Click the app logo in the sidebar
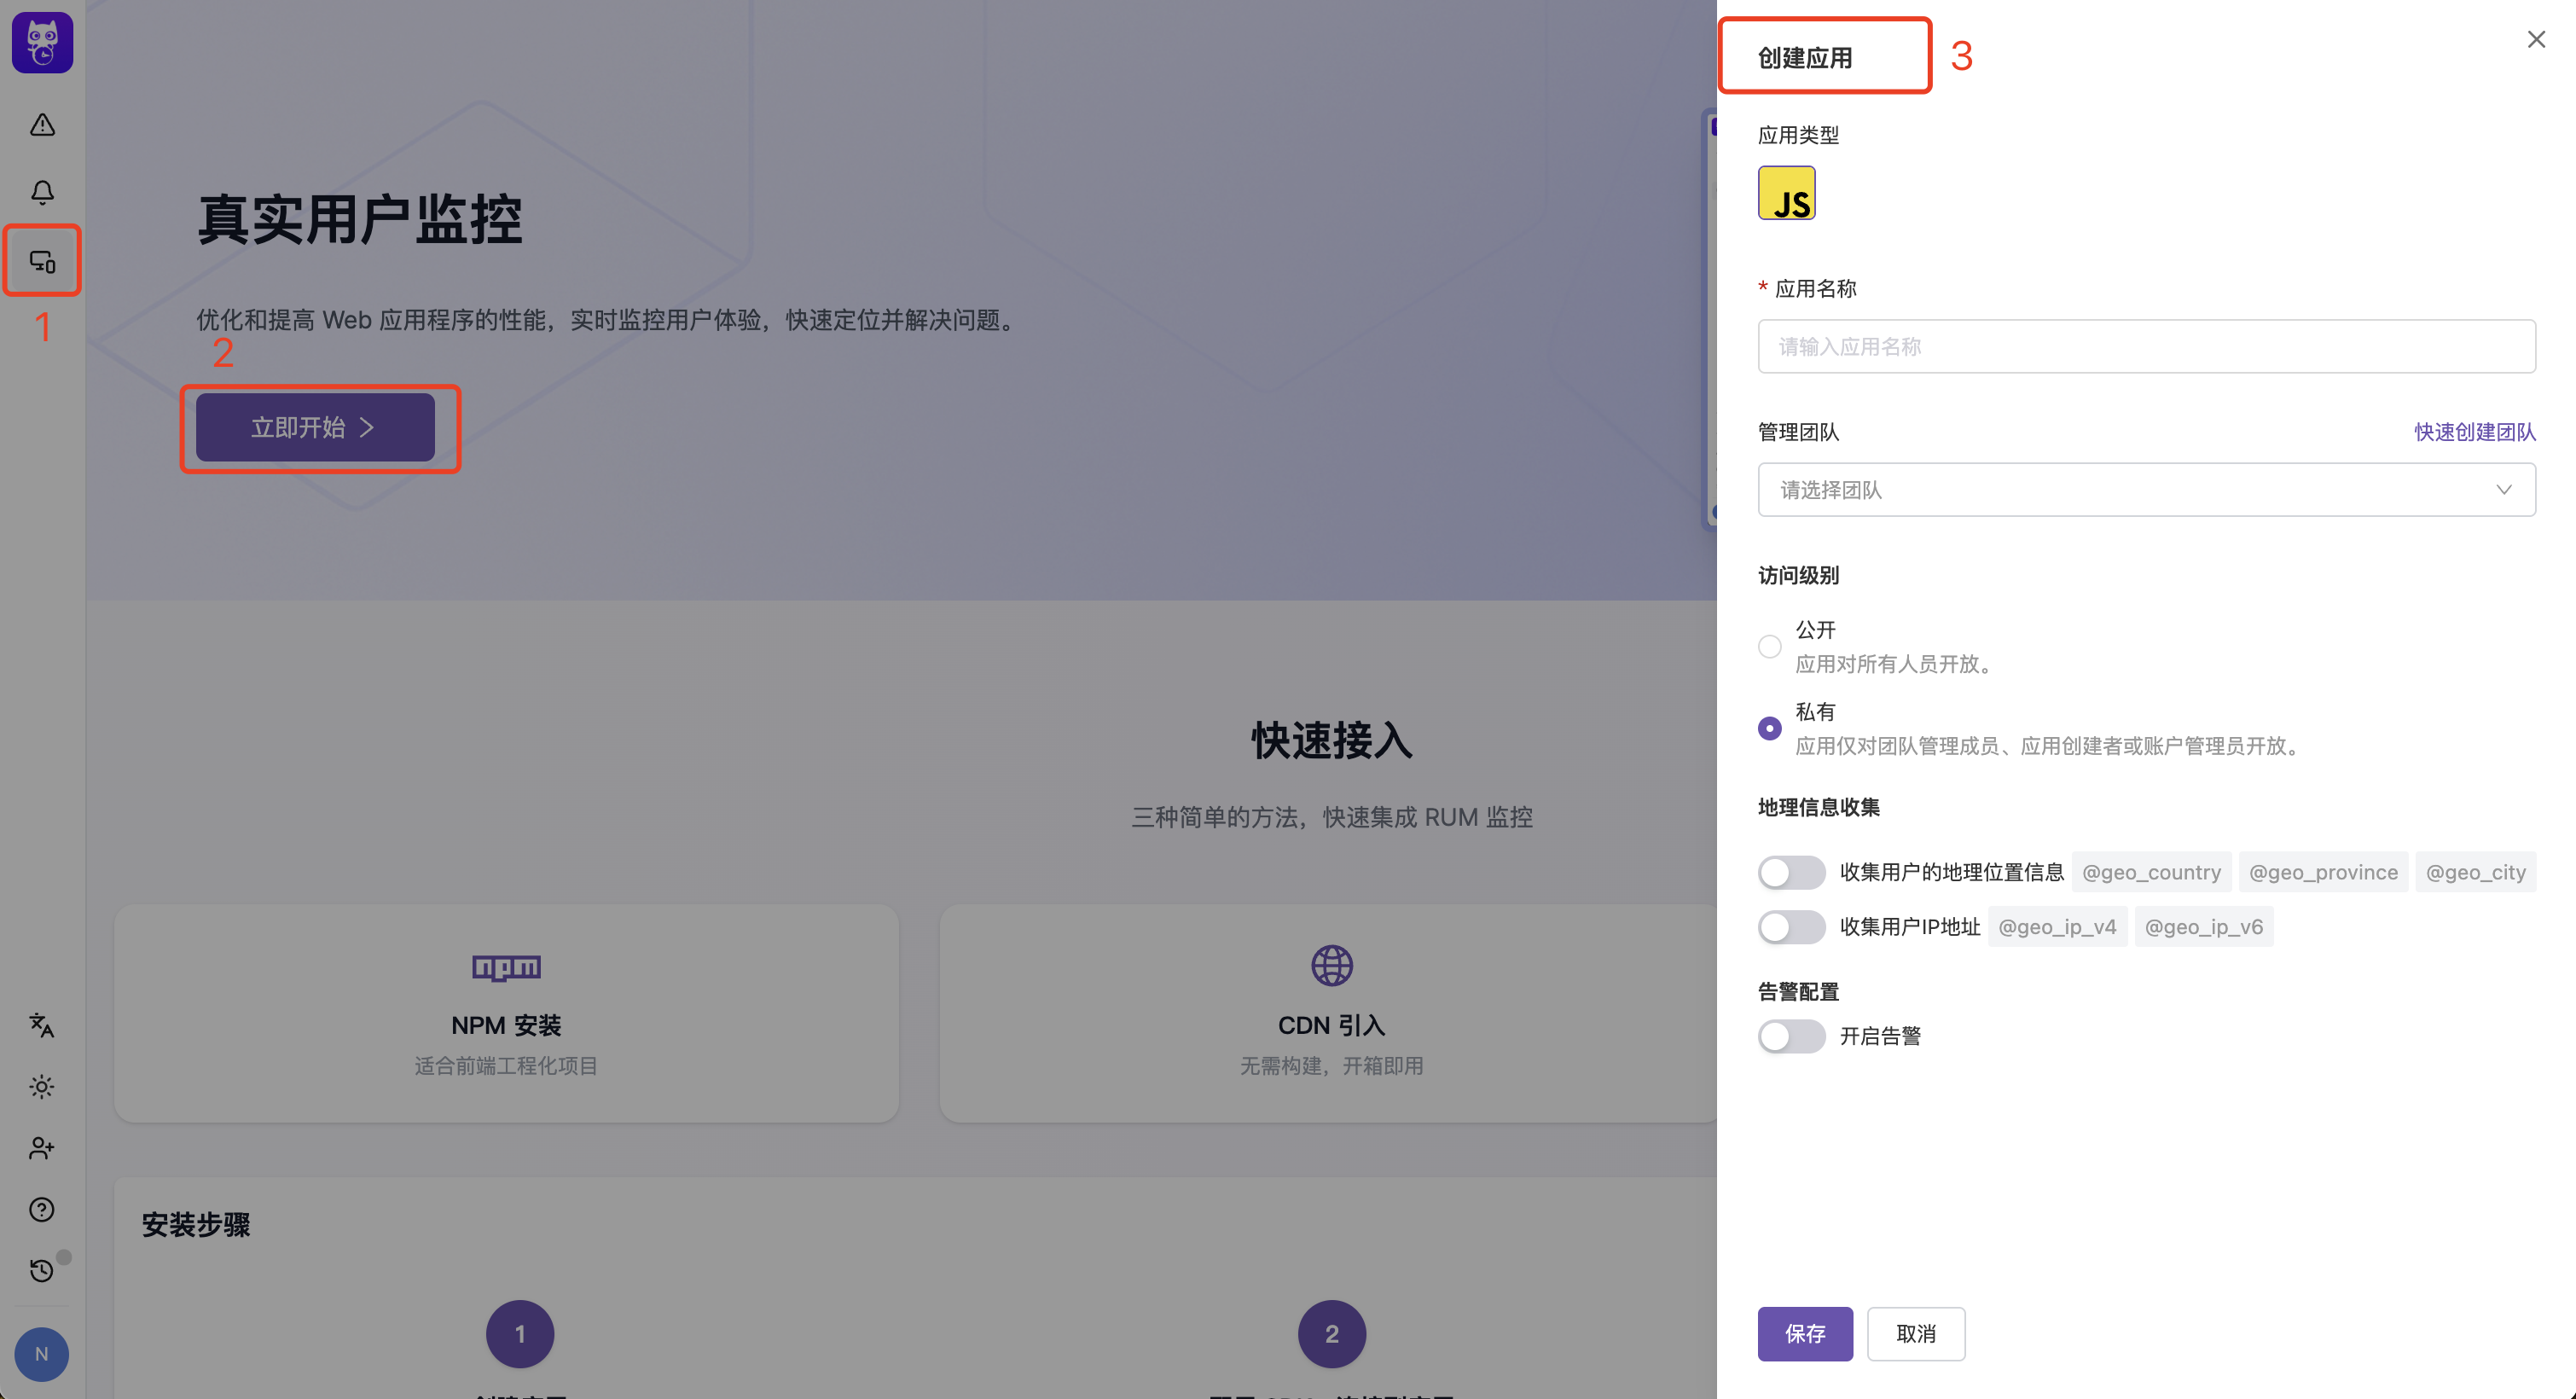 pyautogui.click(x=42, y=42)
